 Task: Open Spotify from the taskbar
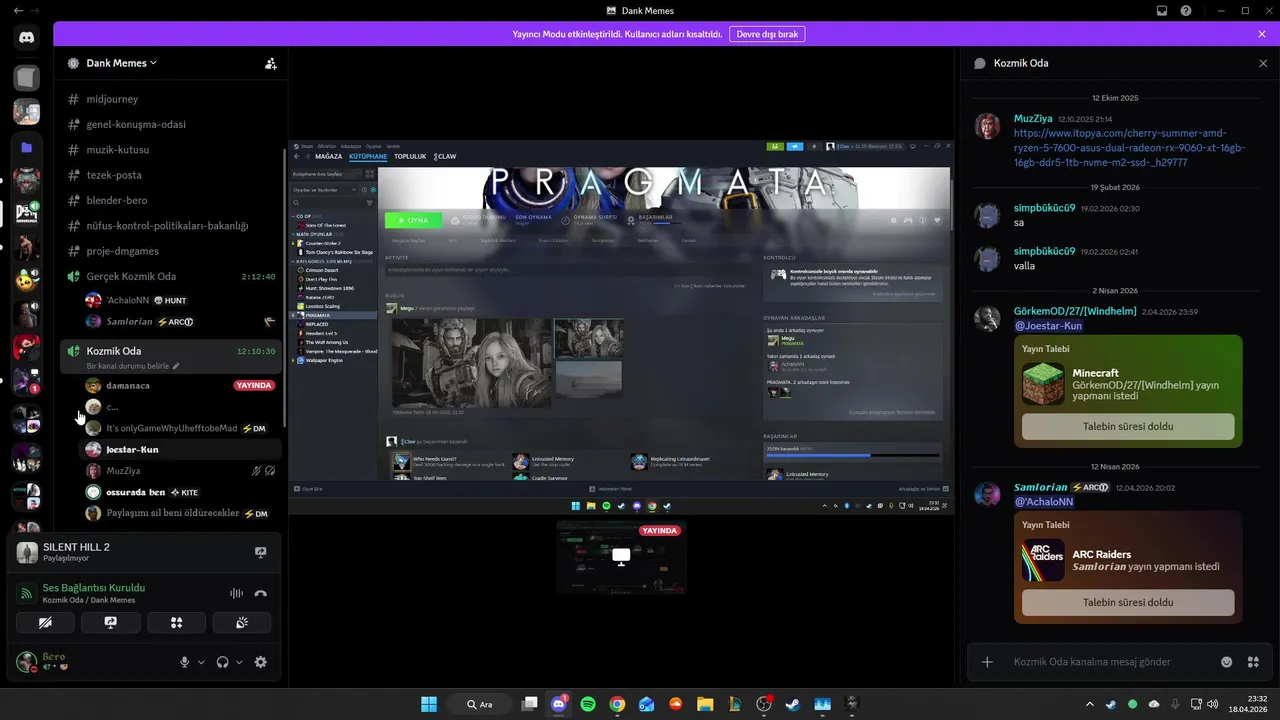588,704
